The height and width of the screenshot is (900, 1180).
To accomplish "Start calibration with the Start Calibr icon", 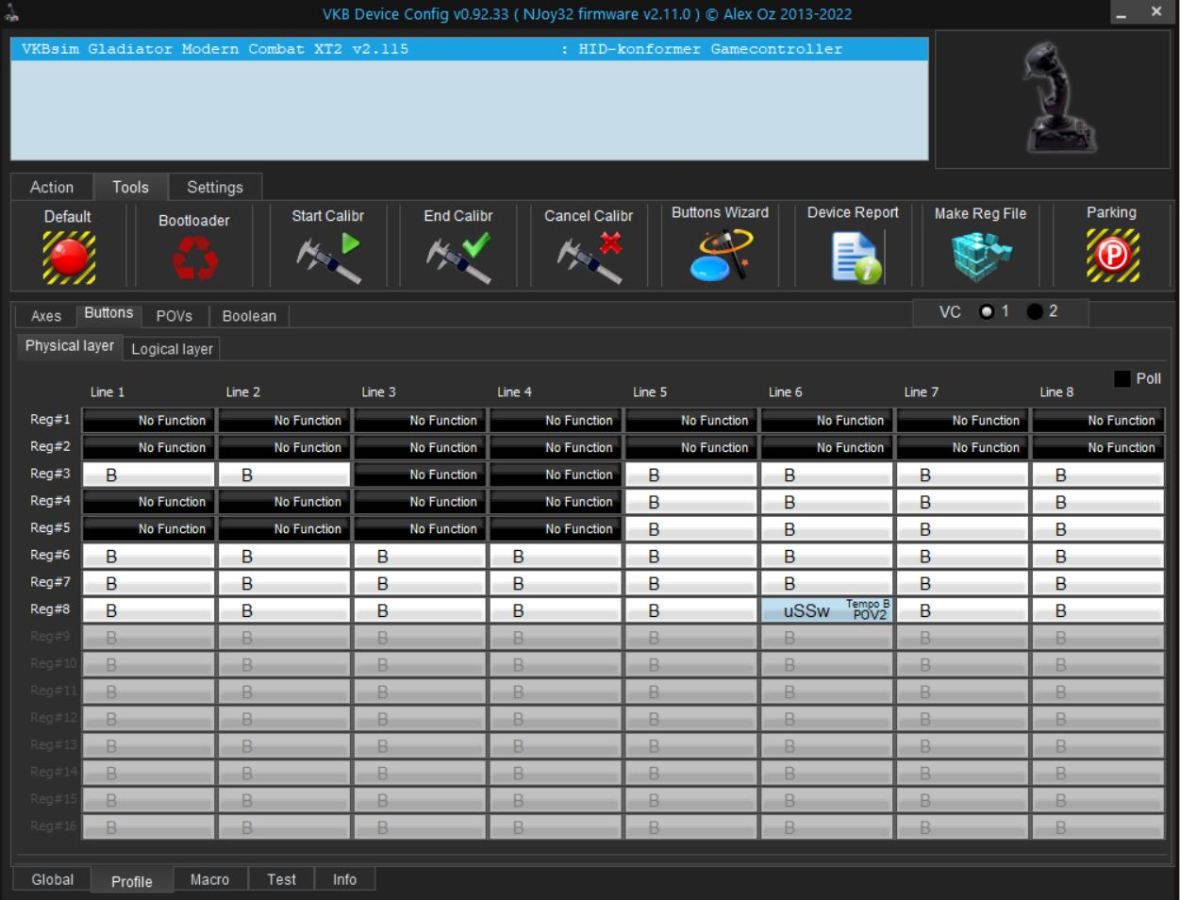I will click(x=328, y=257).
